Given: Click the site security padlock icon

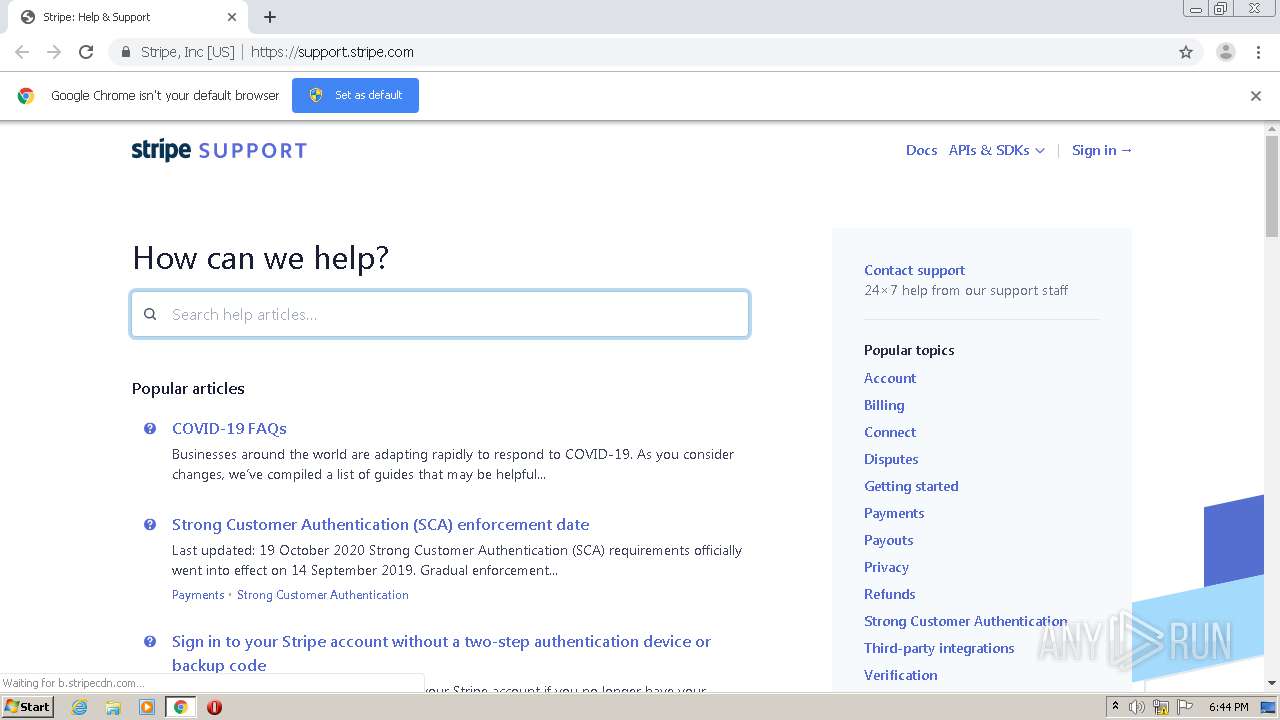Looking at the screenshot, I should coord(125,52).
